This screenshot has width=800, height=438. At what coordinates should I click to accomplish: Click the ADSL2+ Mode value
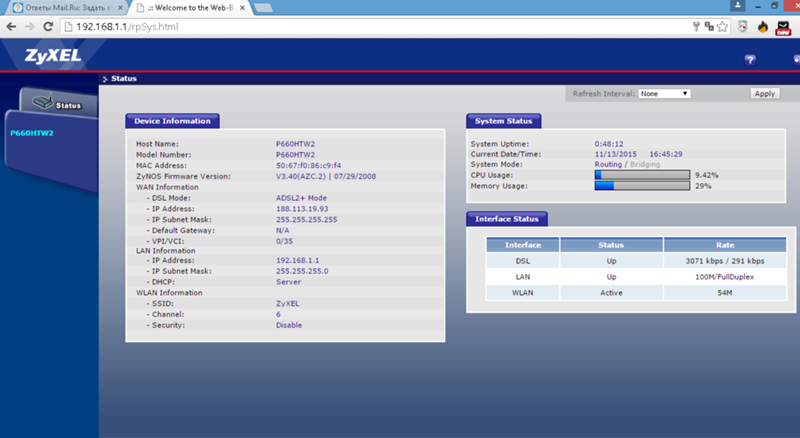[302, 198]
